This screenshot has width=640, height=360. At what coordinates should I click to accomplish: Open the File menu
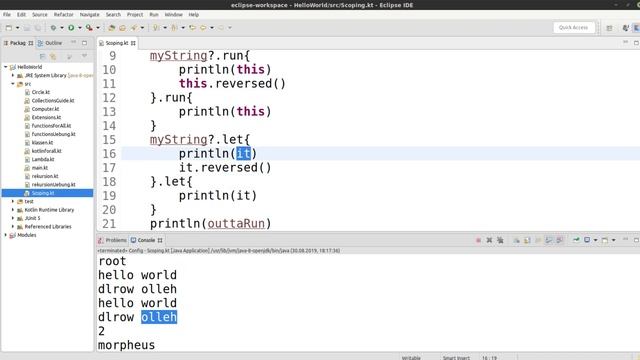pos(7,14)
